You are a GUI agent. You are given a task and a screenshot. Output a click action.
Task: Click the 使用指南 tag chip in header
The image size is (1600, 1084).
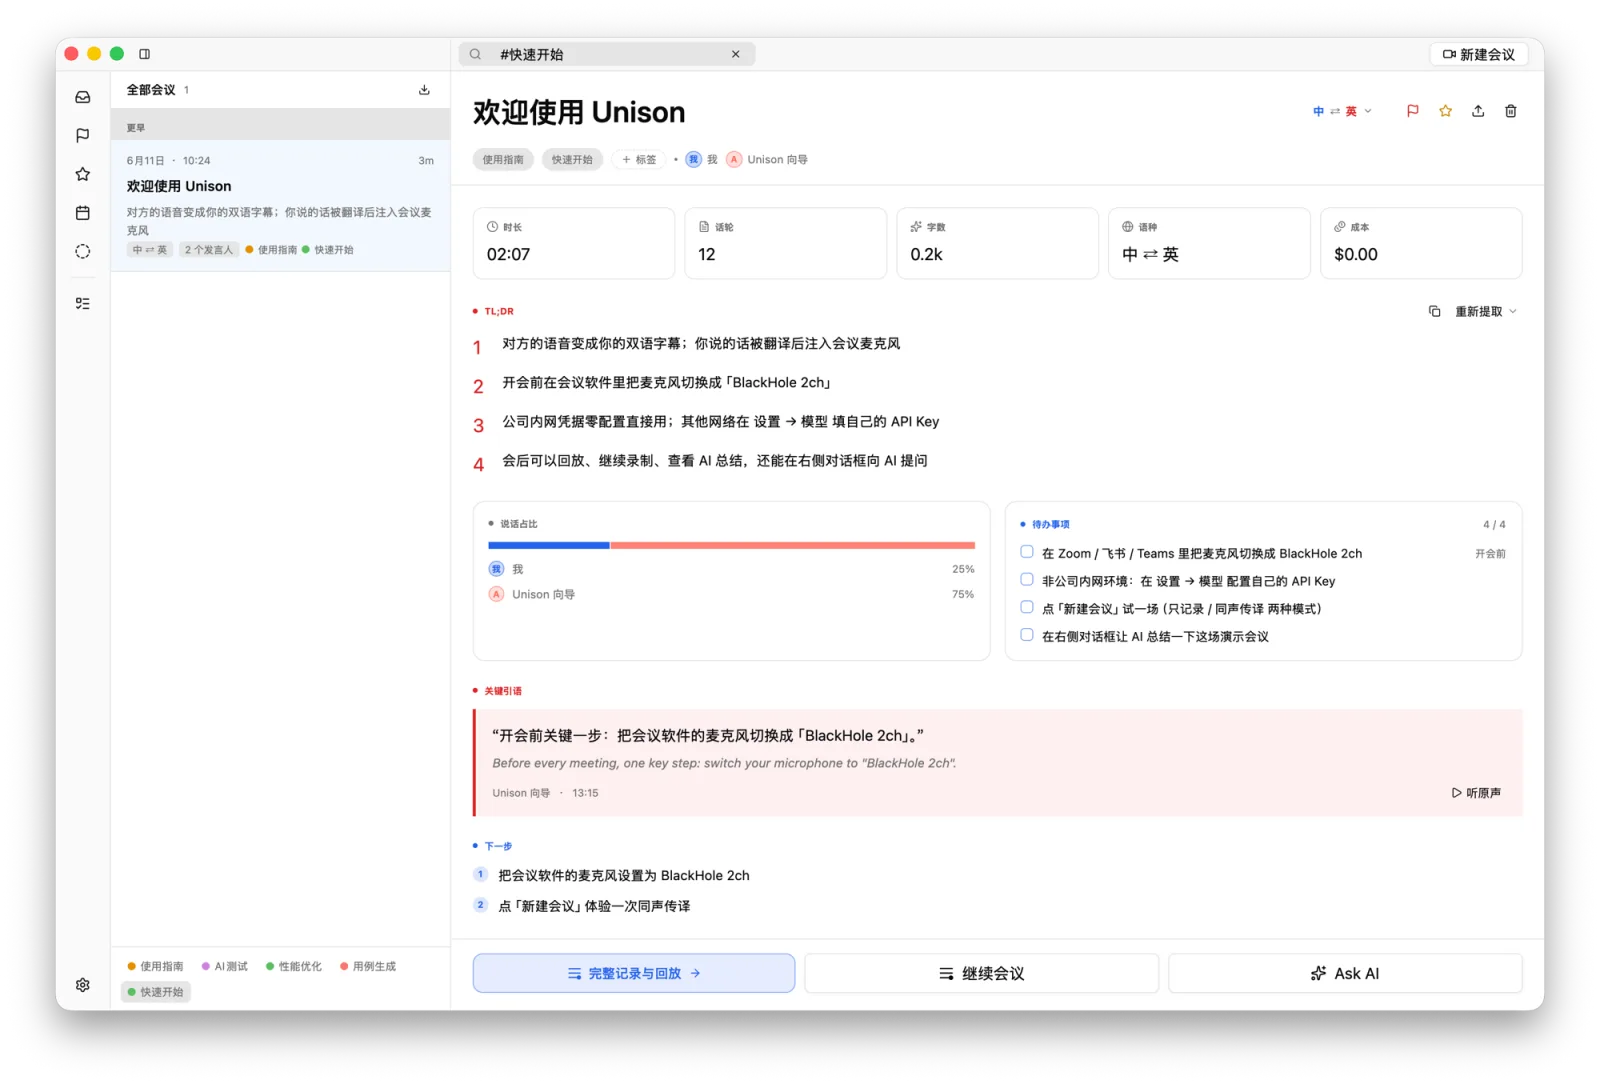click(503, 159)
